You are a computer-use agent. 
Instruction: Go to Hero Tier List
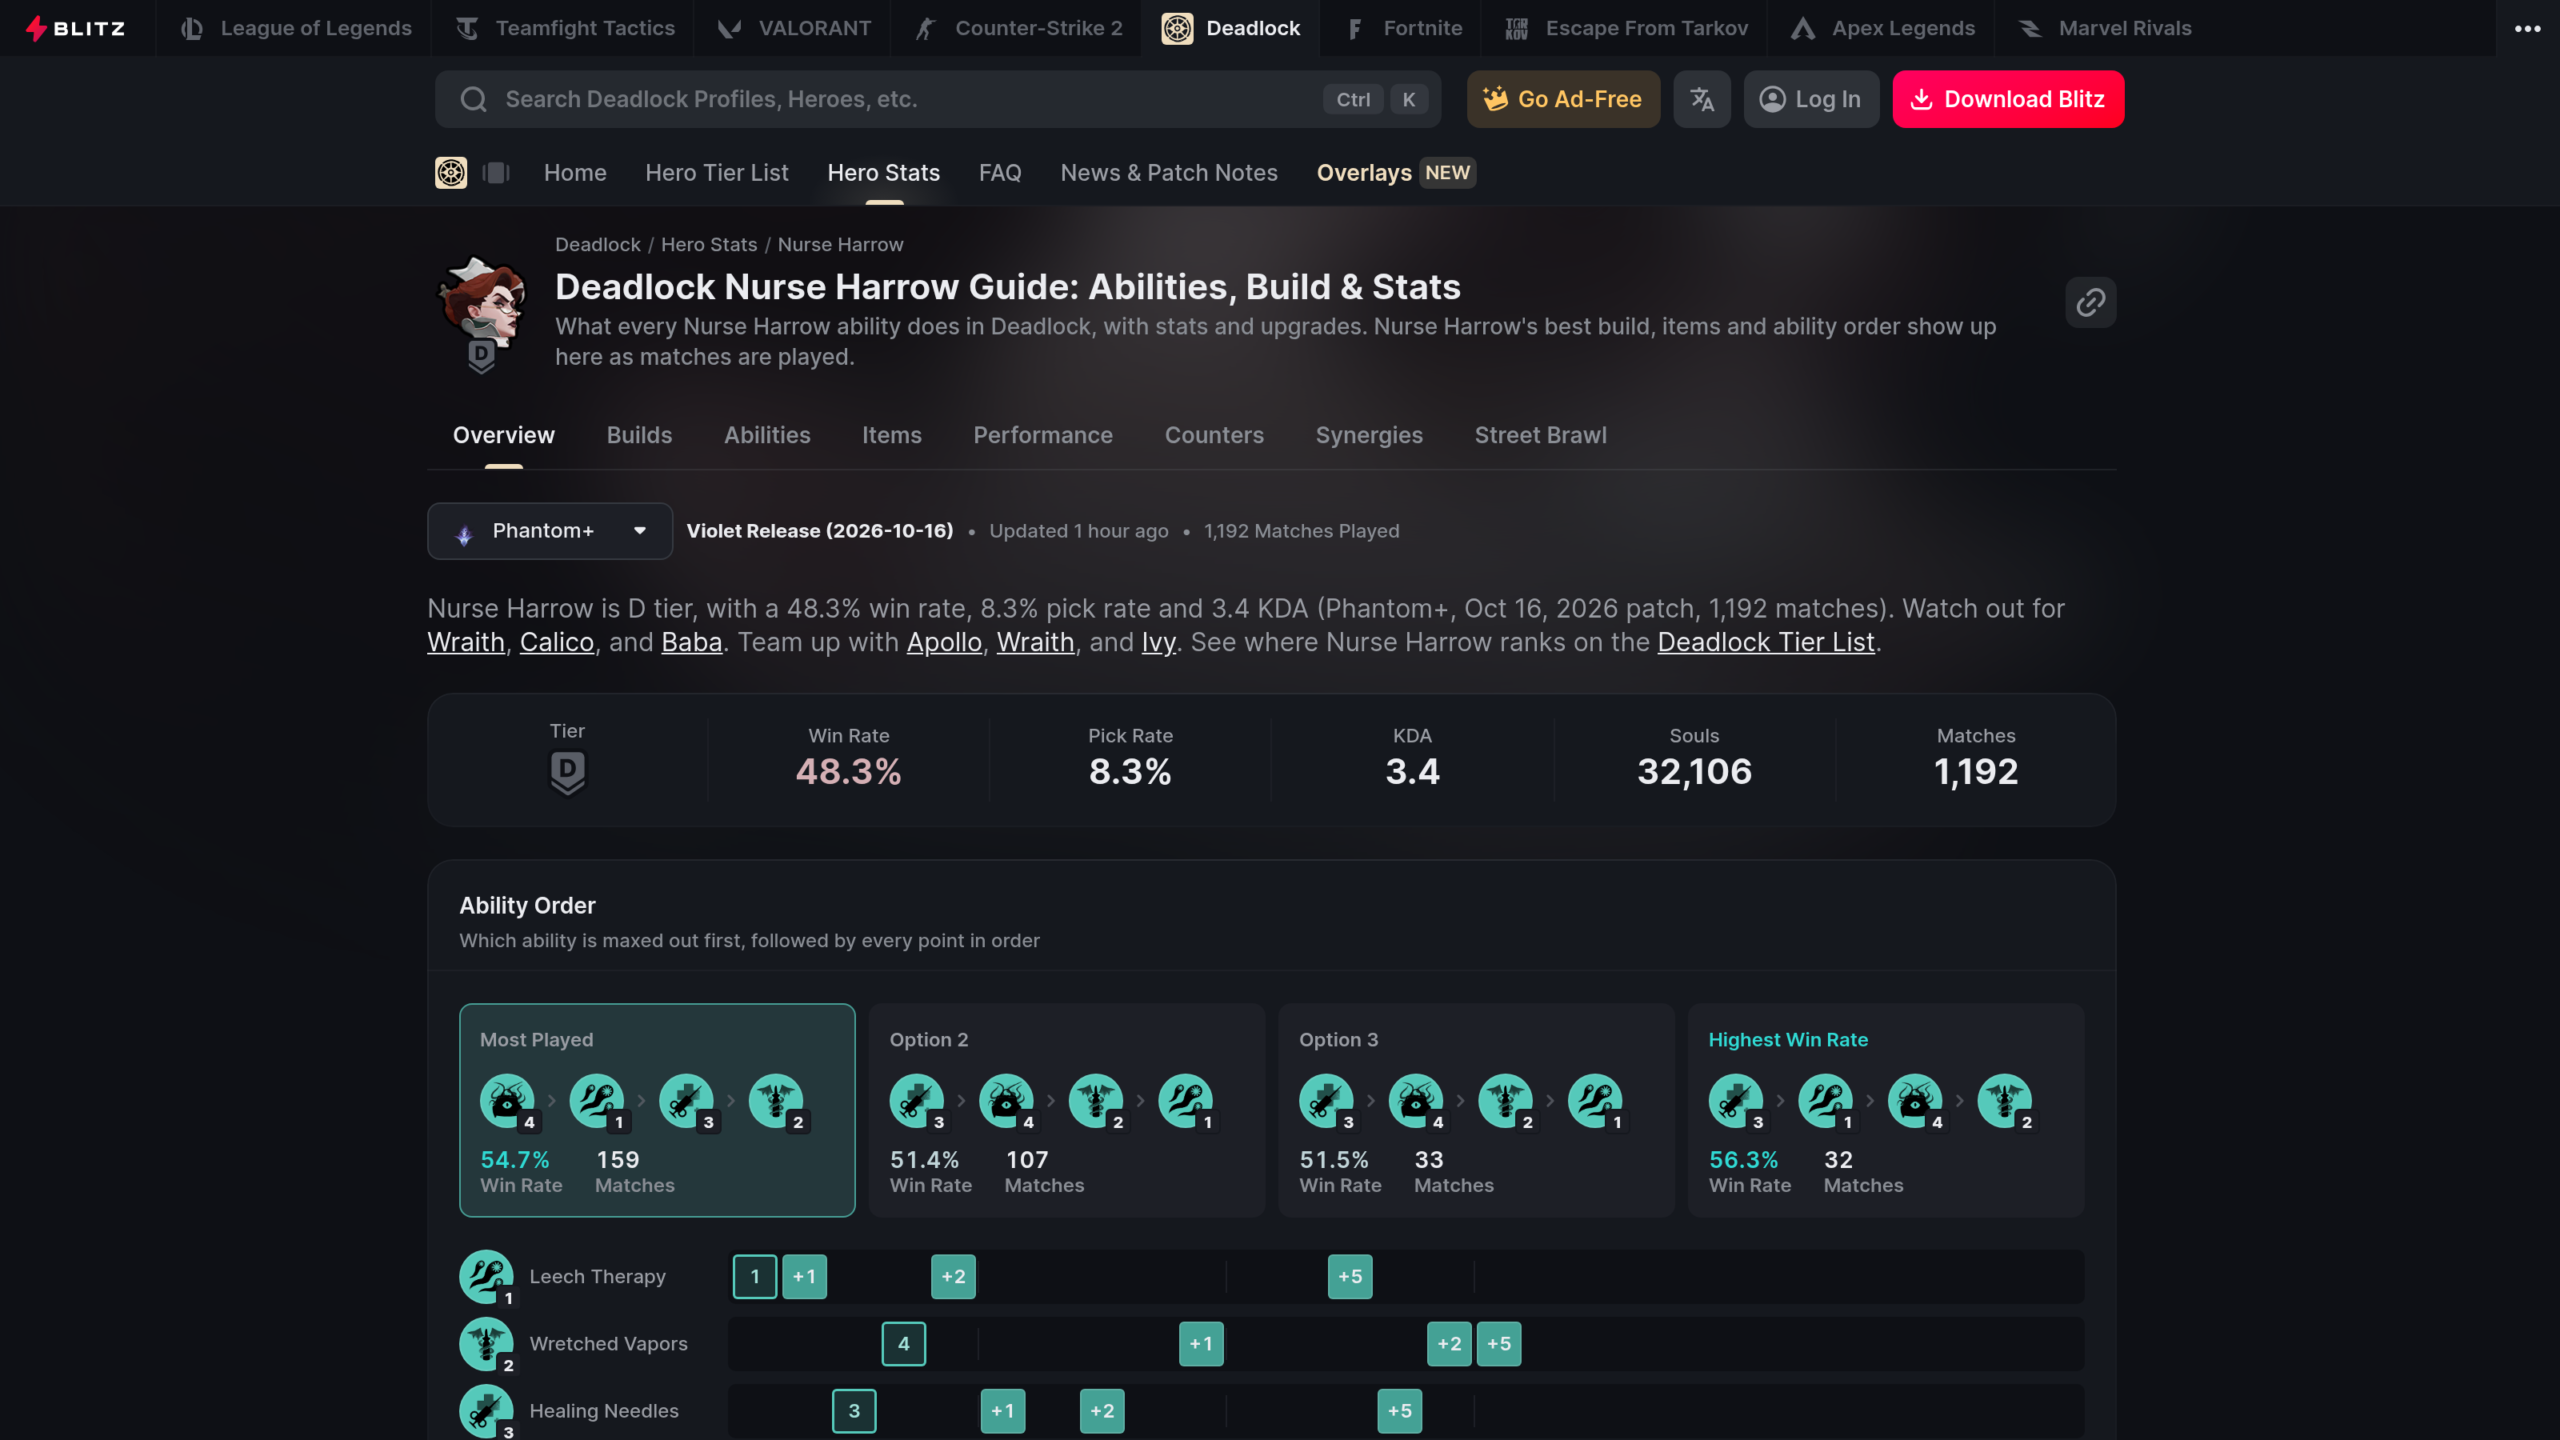pyautogui.click(x=717, y=173)
